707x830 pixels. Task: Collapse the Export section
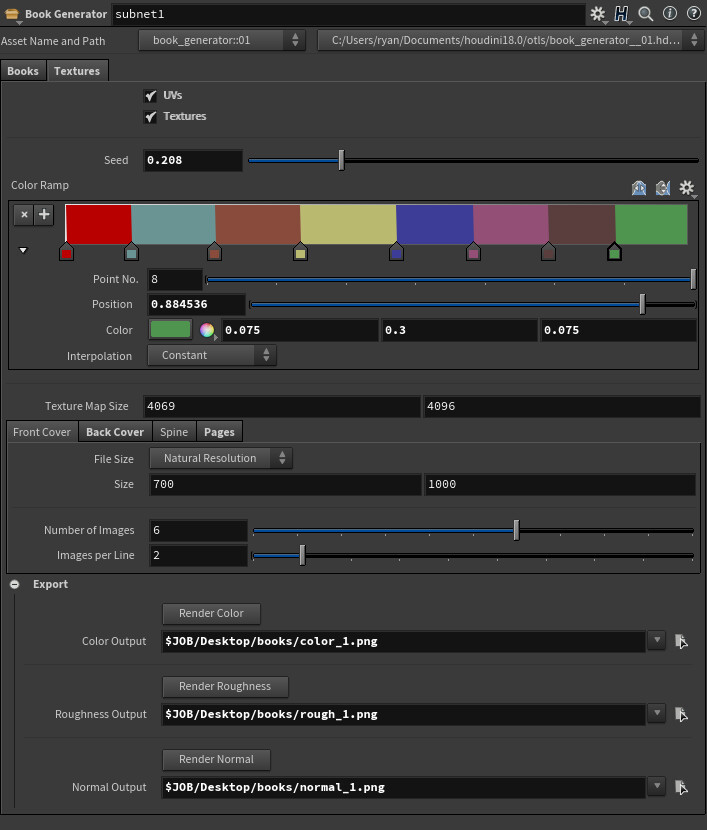[15, 584]
